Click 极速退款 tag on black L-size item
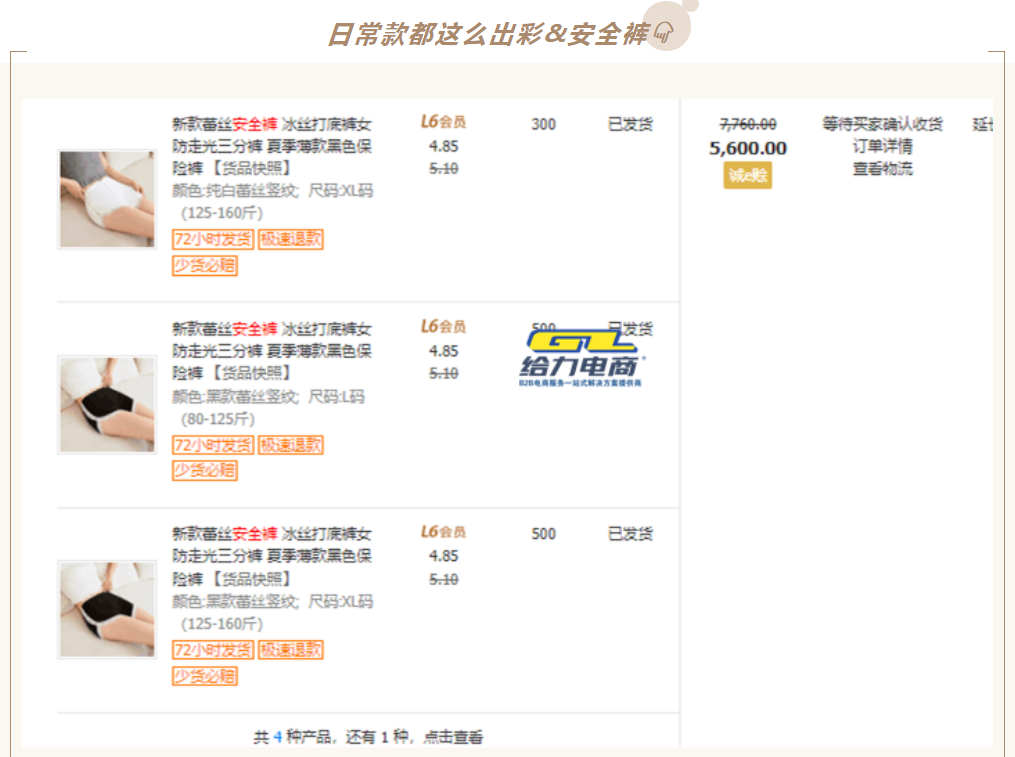Screen dimensions: 1015x757 (291, 445)
